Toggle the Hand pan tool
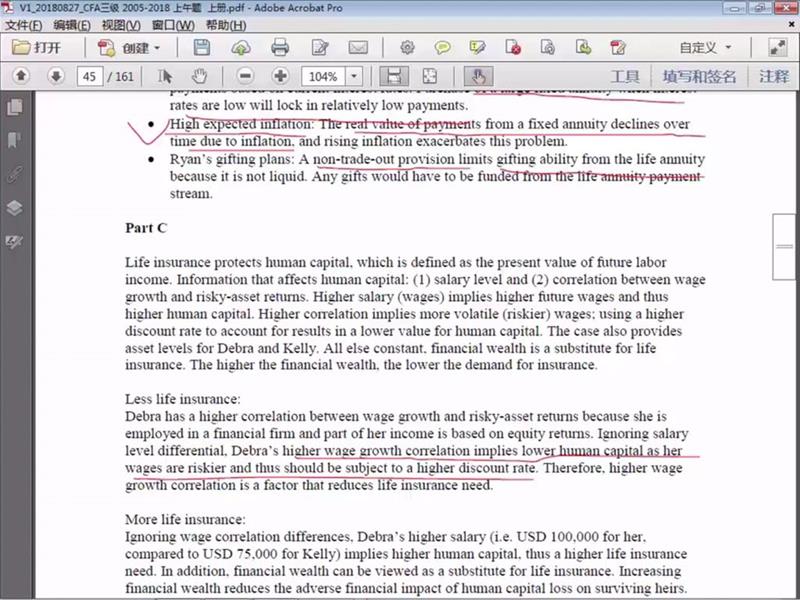800x600 pixels. 199,76
